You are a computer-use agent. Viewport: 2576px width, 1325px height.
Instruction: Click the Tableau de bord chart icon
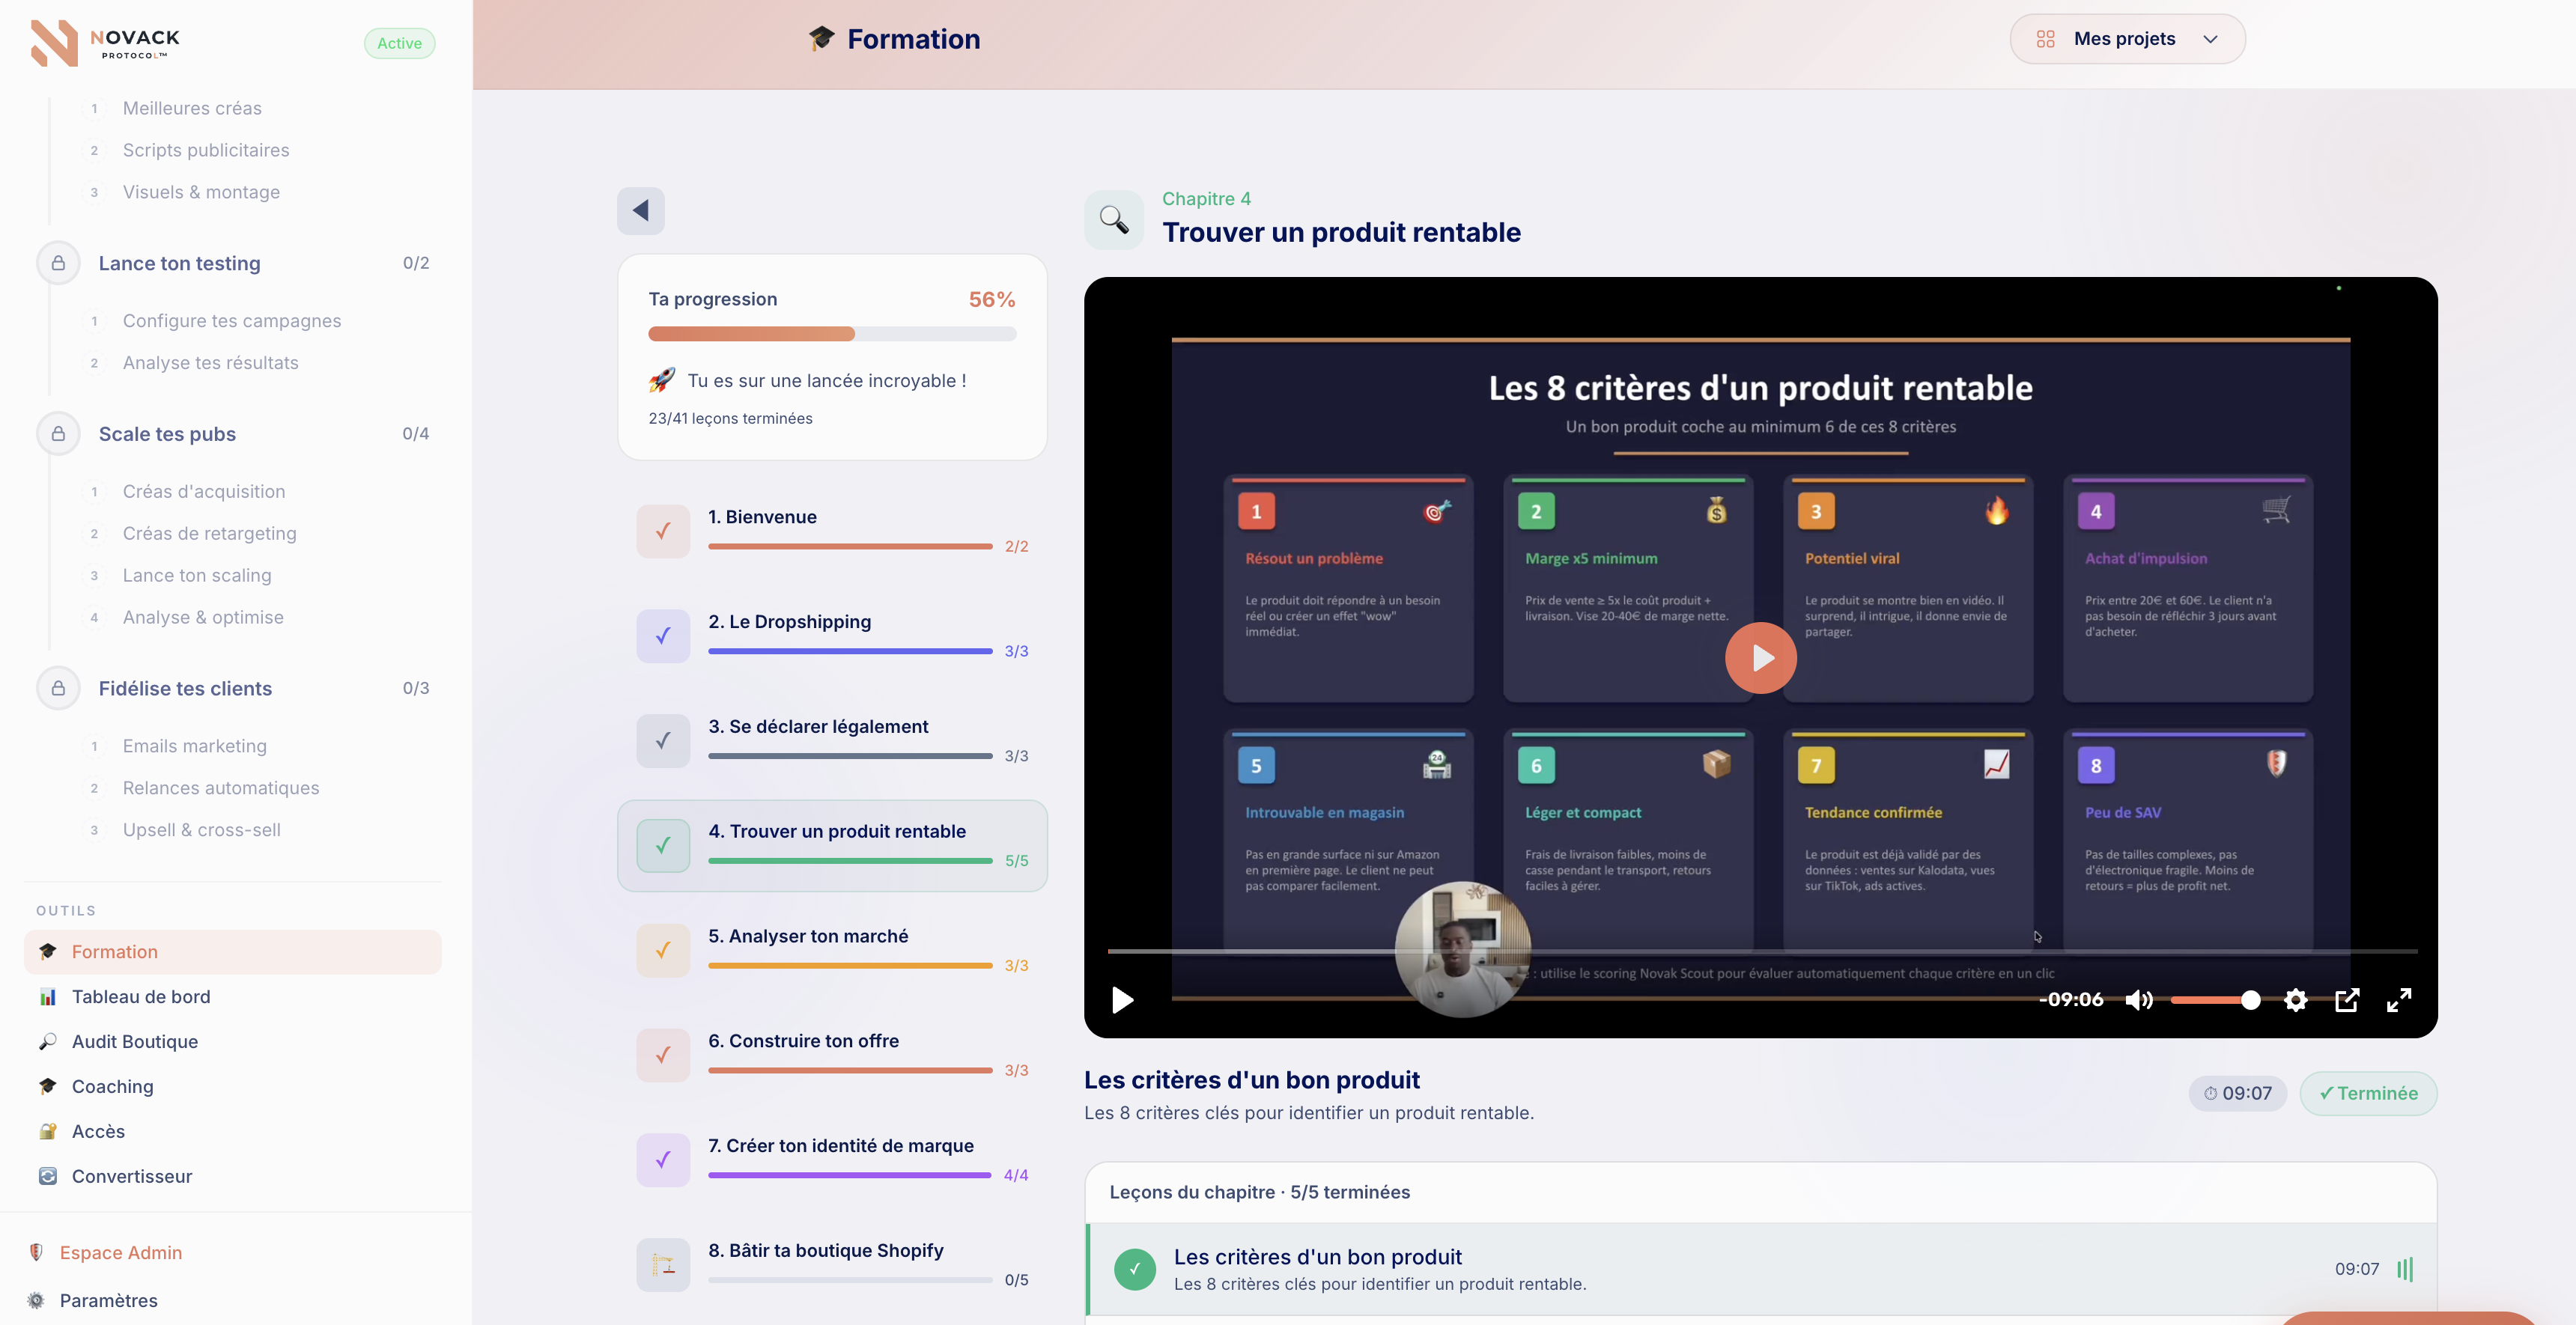click(x=48, y=996)
